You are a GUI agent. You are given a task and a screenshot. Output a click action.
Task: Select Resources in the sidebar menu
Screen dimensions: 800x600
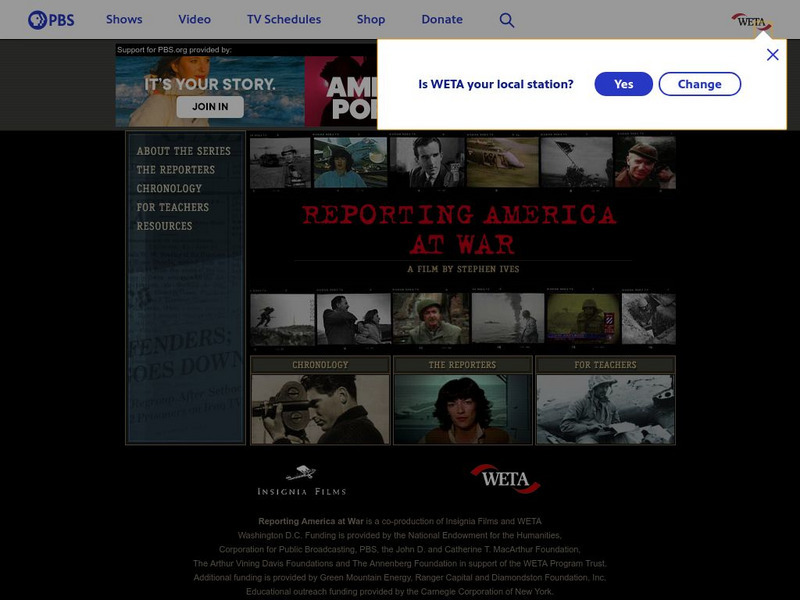(x=164, y=226)
